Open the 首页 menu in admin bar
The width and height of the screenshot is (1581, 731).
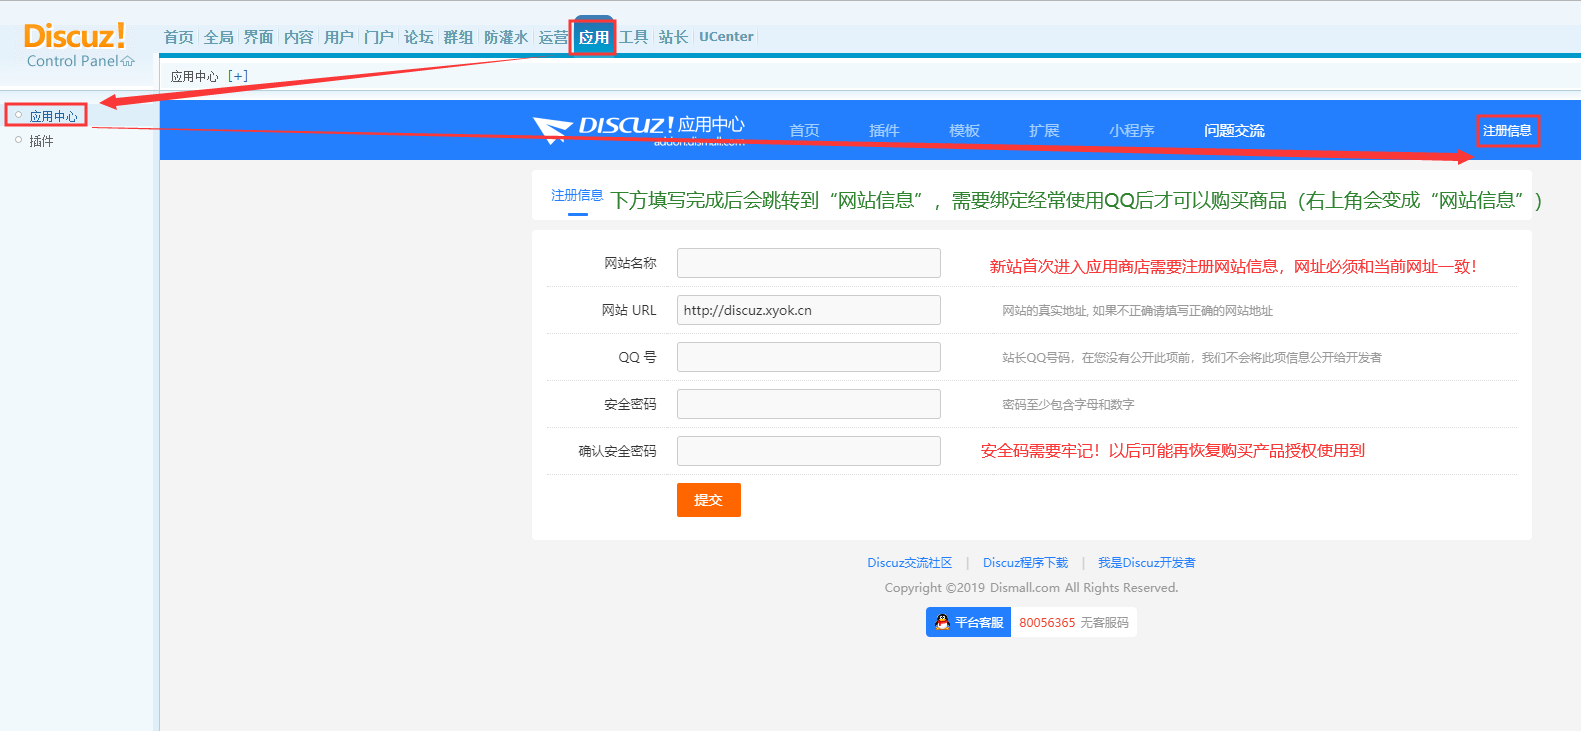coord(178,37)
